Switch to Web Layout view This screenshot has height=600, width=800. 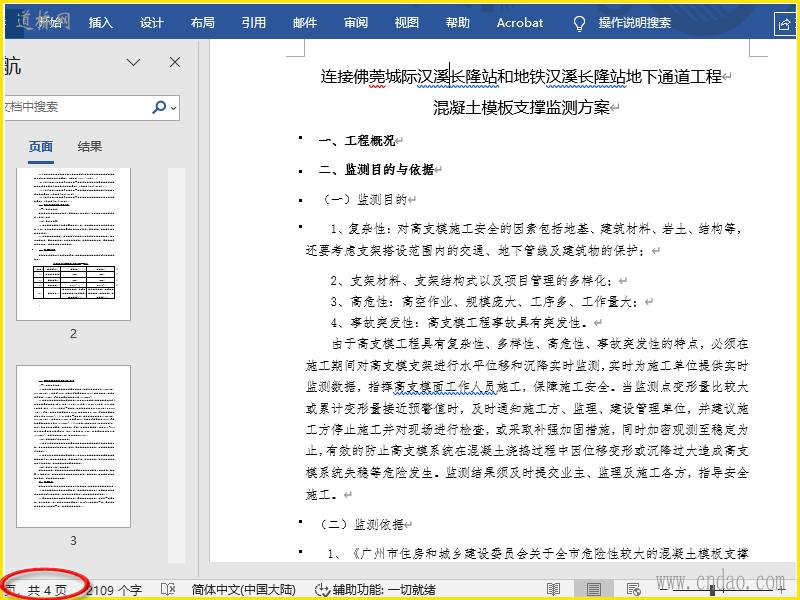point(633,589)
